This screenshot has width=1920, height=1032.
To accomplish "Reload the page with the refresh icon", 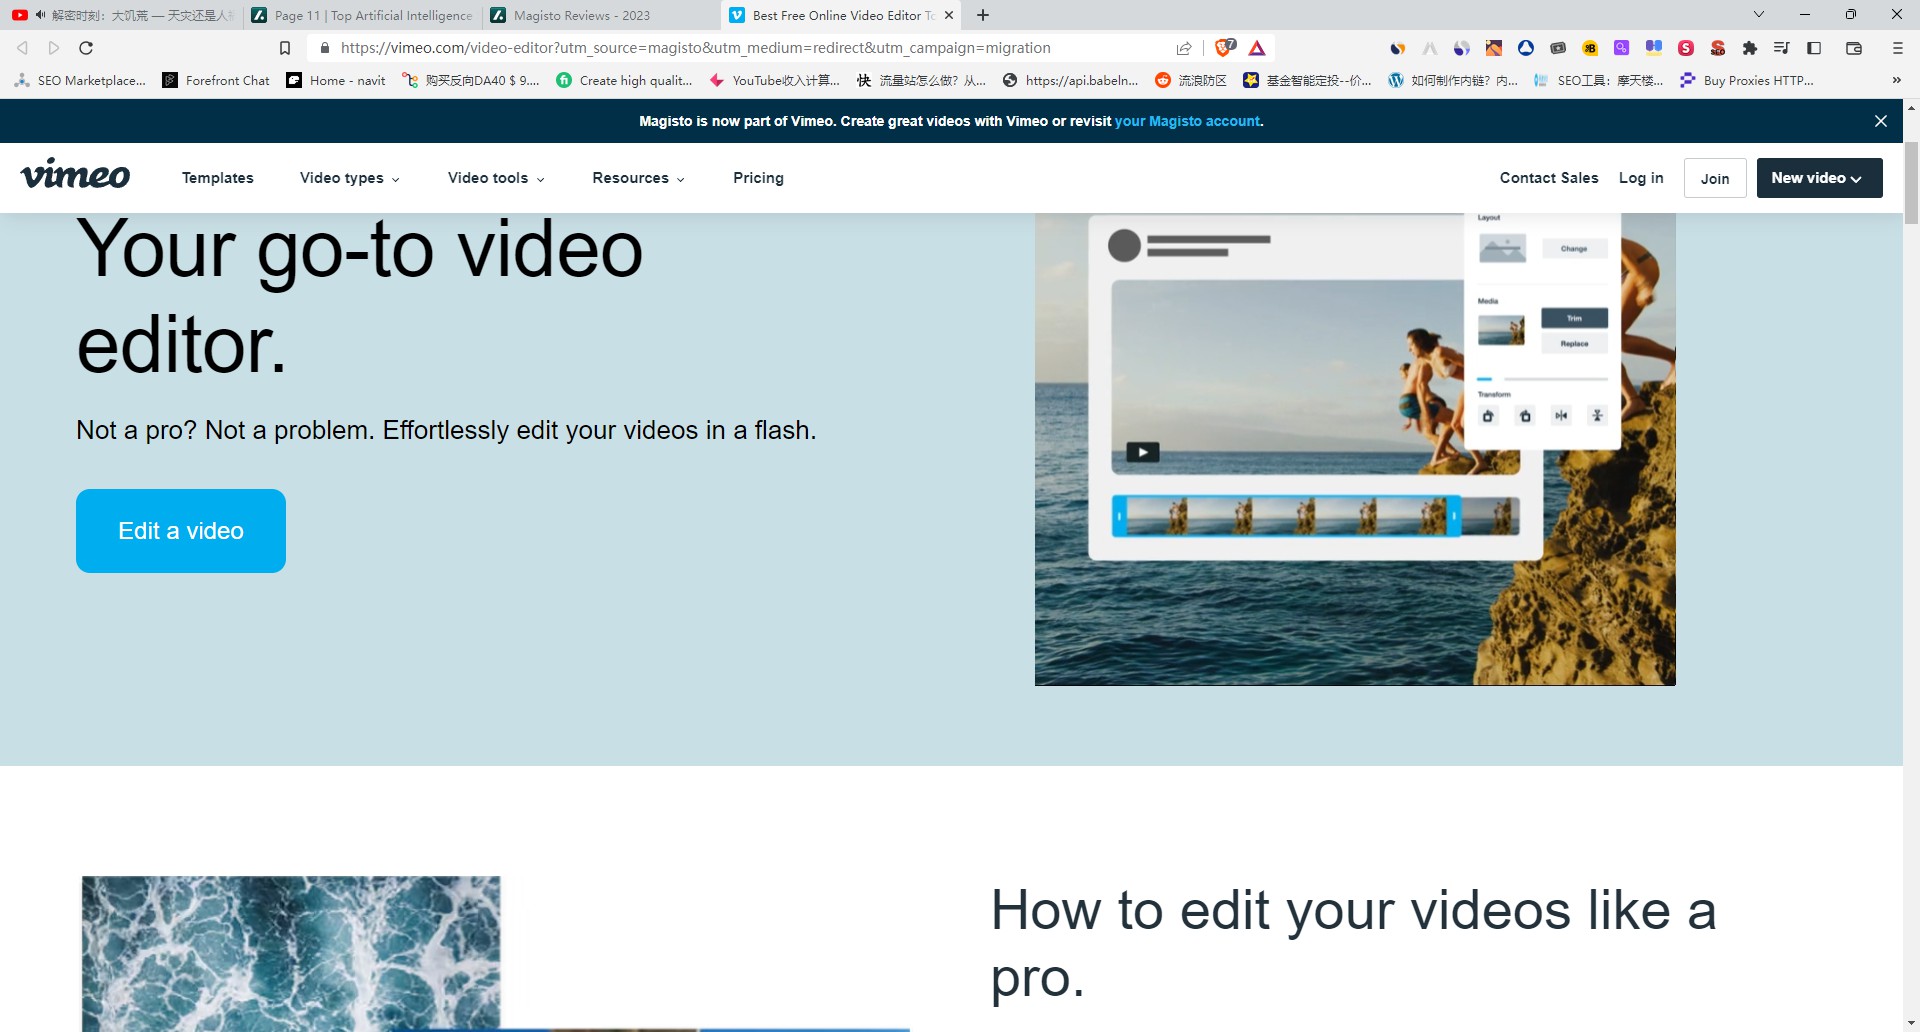I will click(x=86, y=48).
